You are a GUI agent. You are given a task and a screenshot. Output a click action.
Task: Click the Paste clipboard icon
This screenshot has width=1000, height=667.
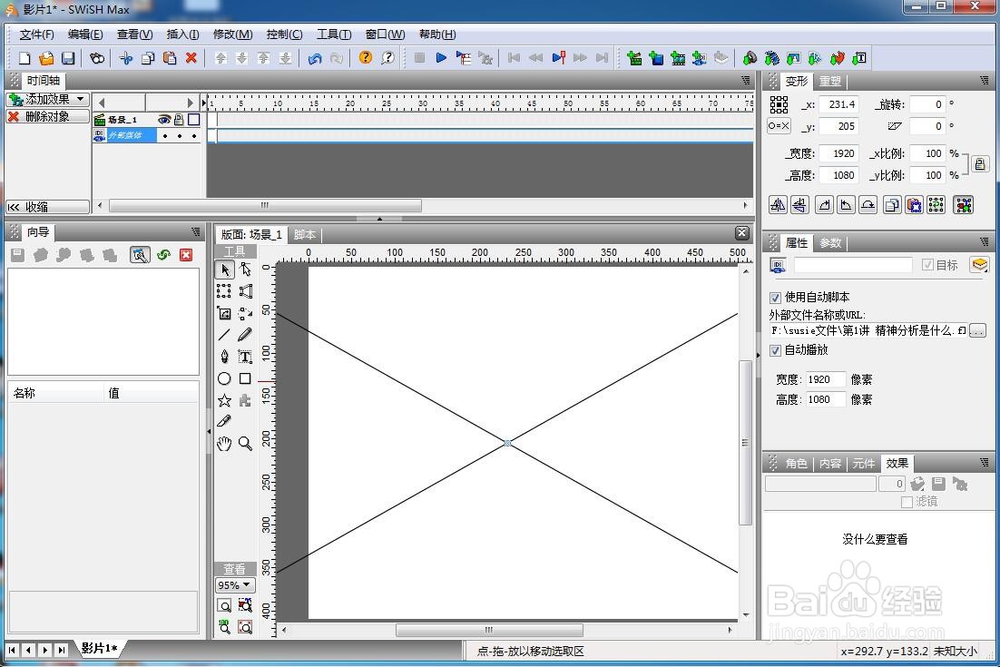(170, 59)
